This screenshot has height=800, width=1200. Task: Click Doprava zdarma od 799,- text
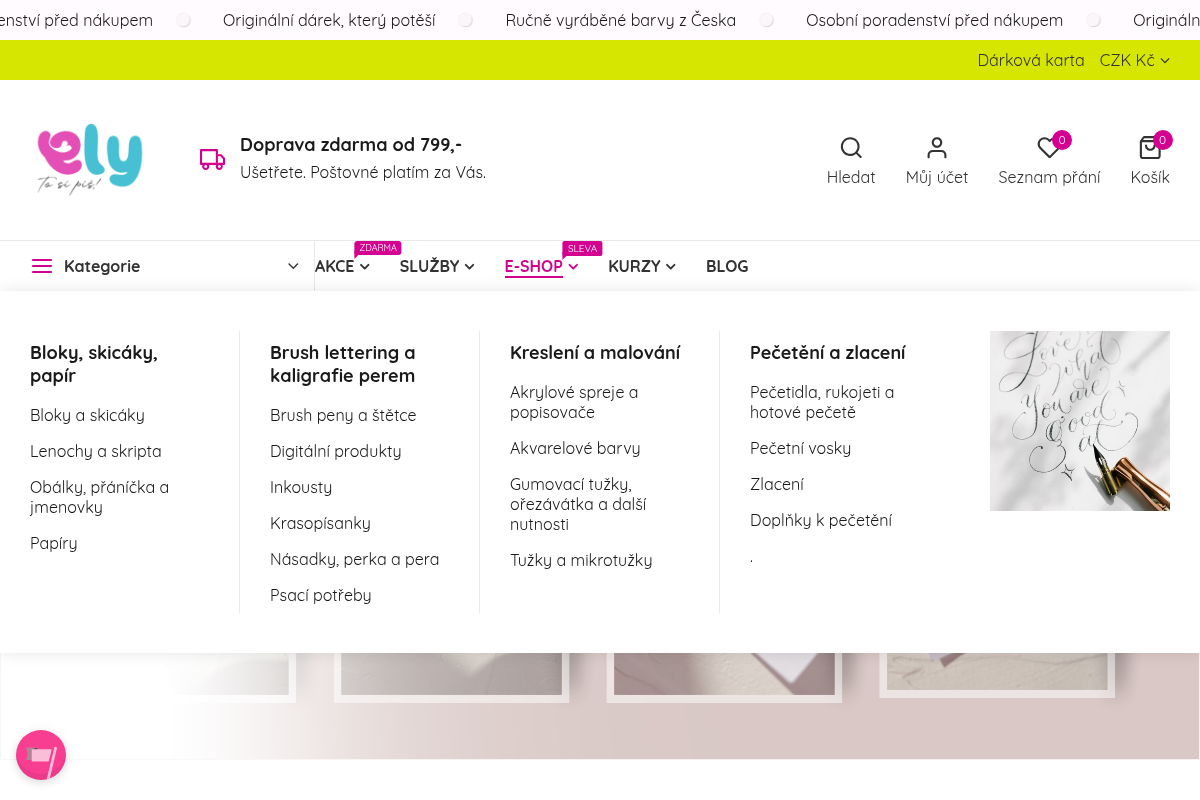click(351, 144)
